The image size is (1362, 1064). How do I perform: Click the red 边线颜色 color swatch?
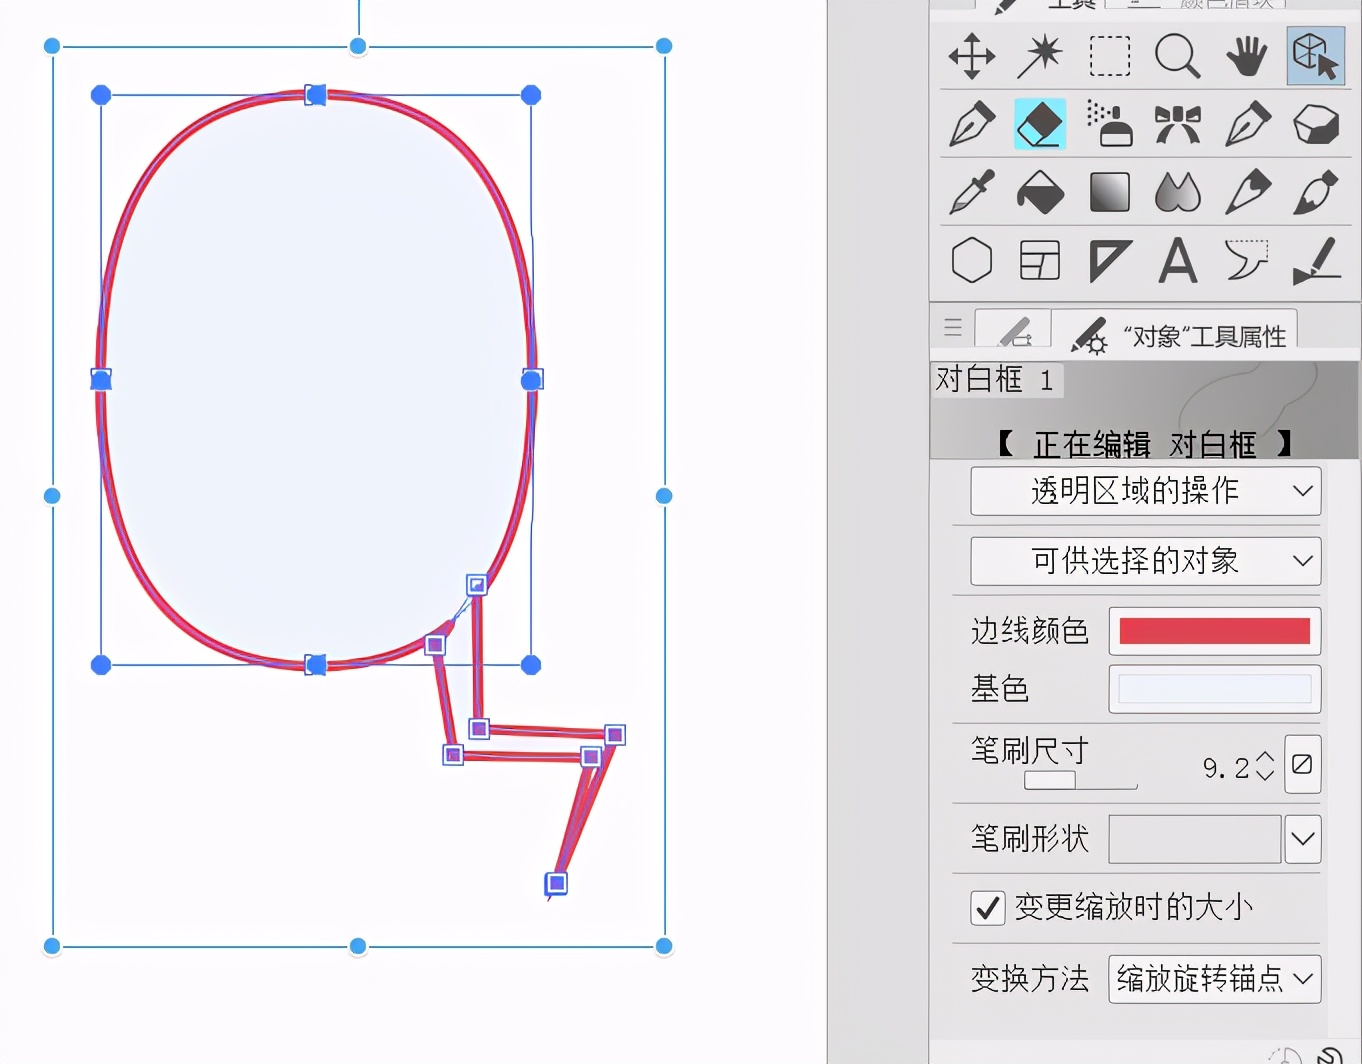point(1214,631)
